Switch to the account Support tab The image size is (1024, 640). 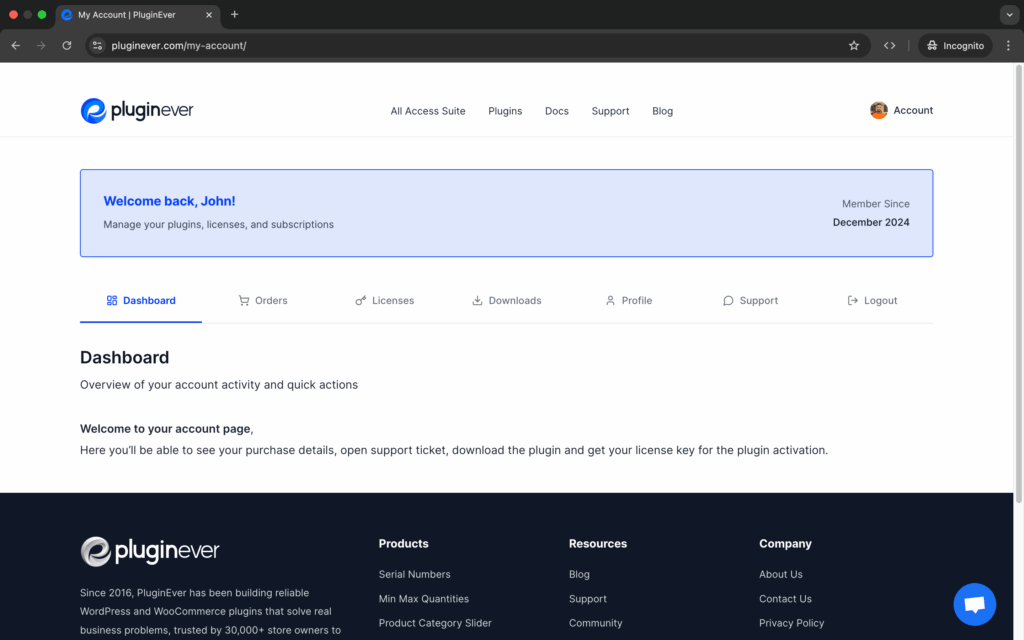tap(750, 300)
